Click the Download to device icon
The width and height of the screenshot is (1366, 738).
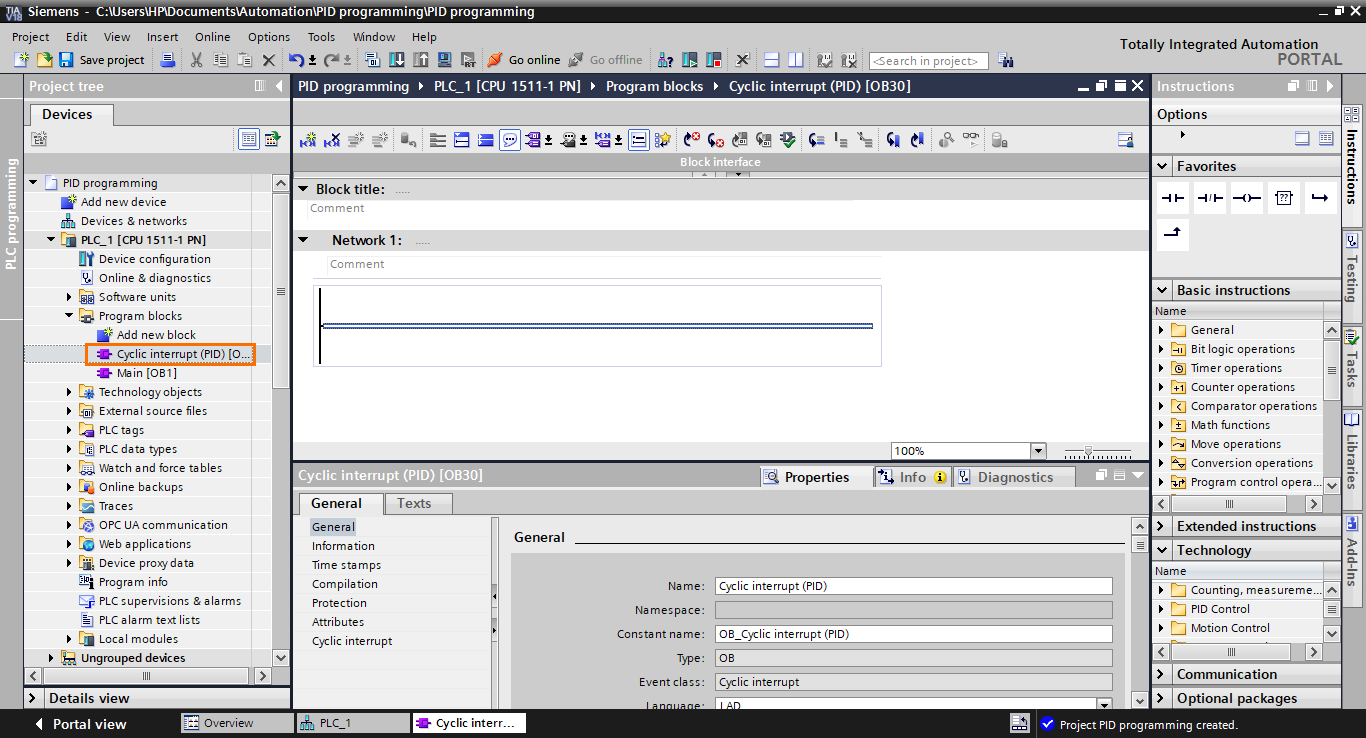coord(397,59)
